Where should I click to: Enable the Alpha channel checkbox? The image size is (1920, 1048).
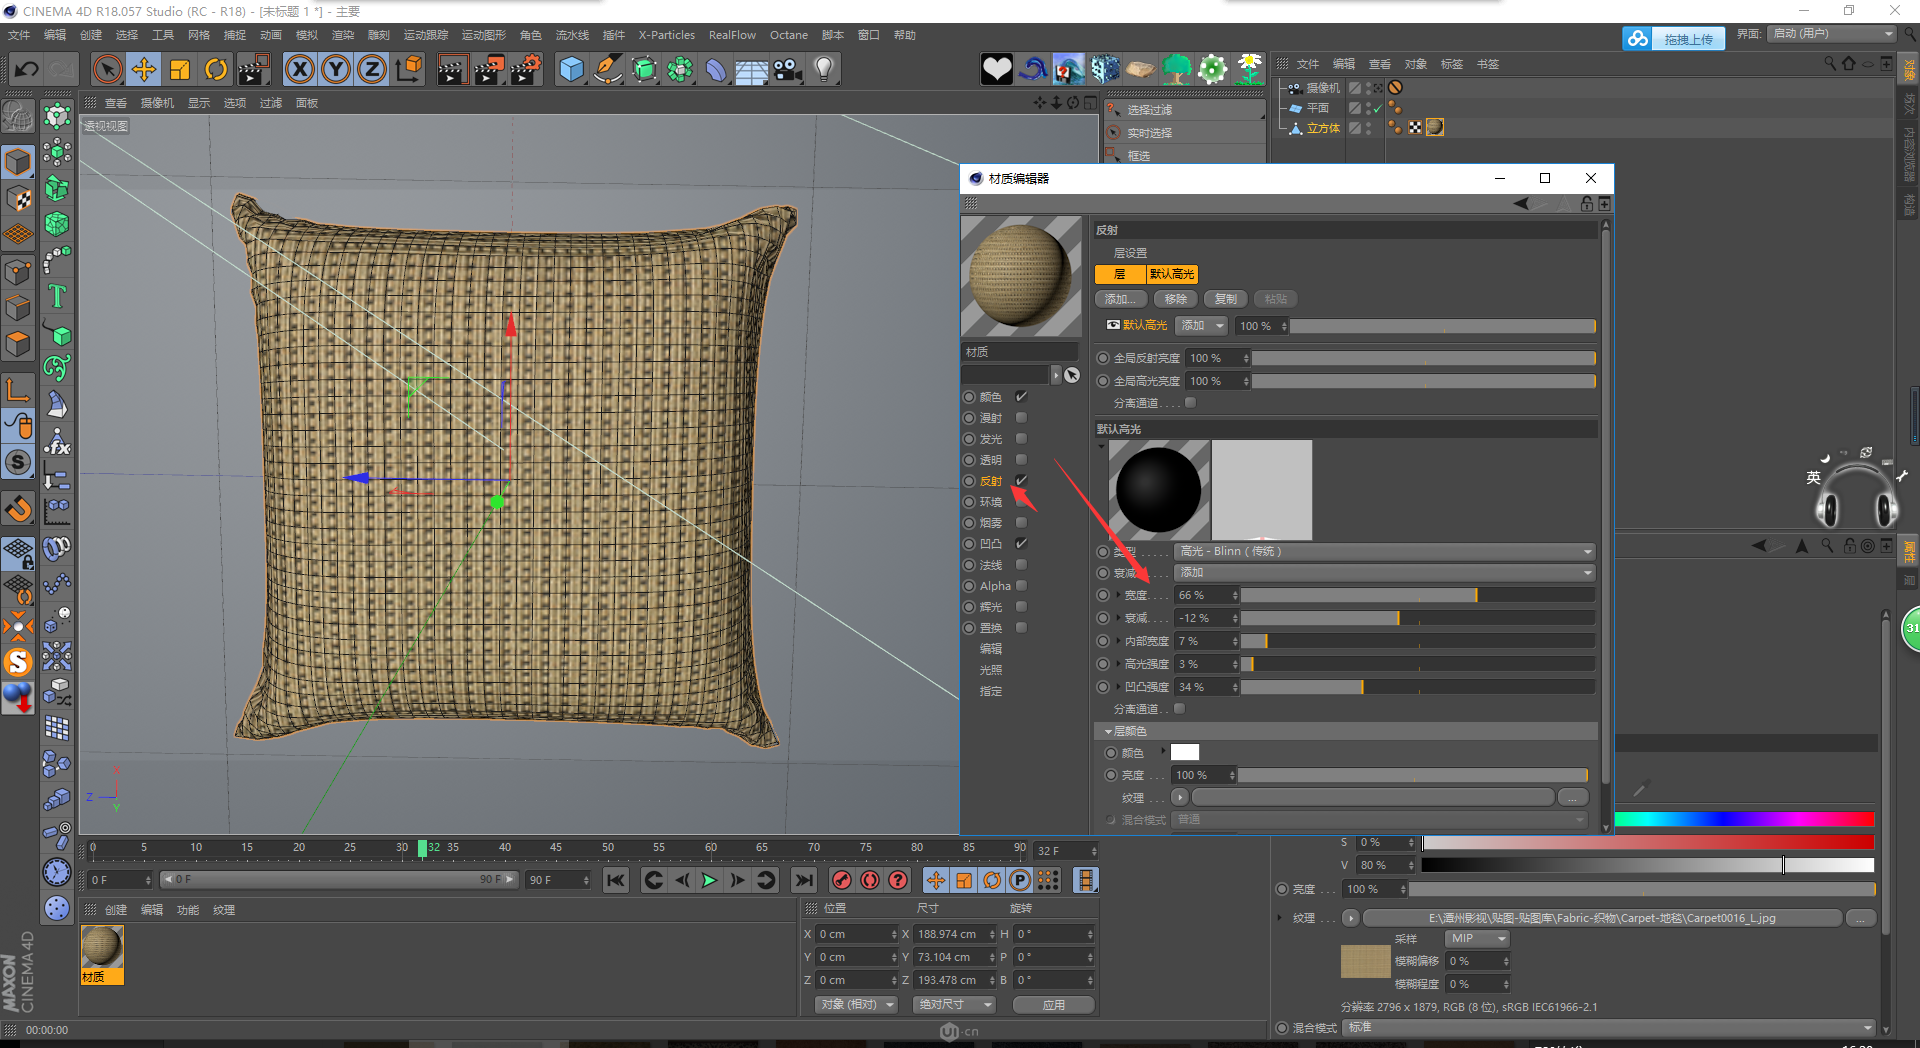click(1021, 586)
